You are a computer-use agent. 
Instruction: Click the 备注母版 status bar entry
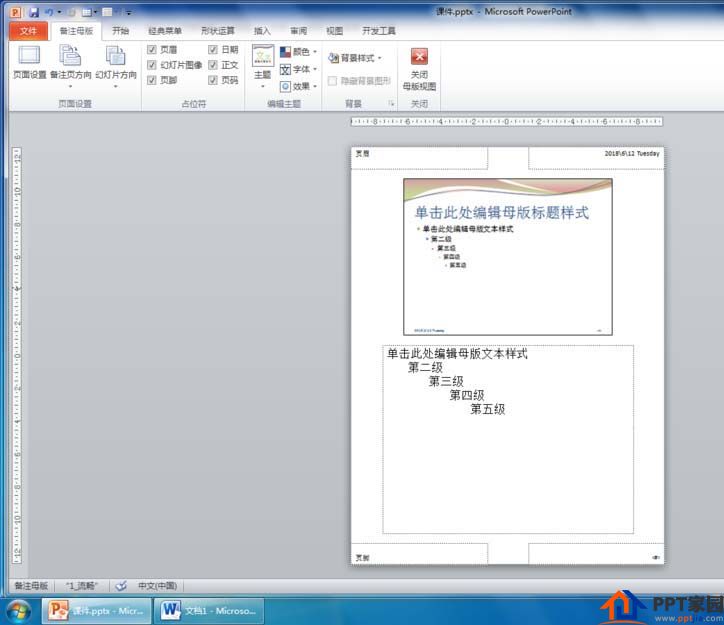pos(31,586)
